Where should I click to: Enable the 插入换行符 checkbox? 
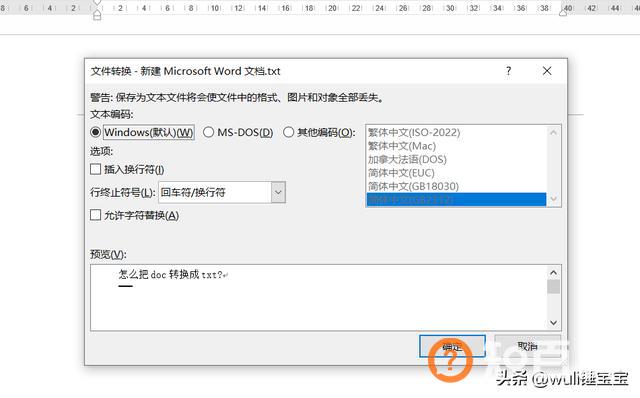(96, 169)
